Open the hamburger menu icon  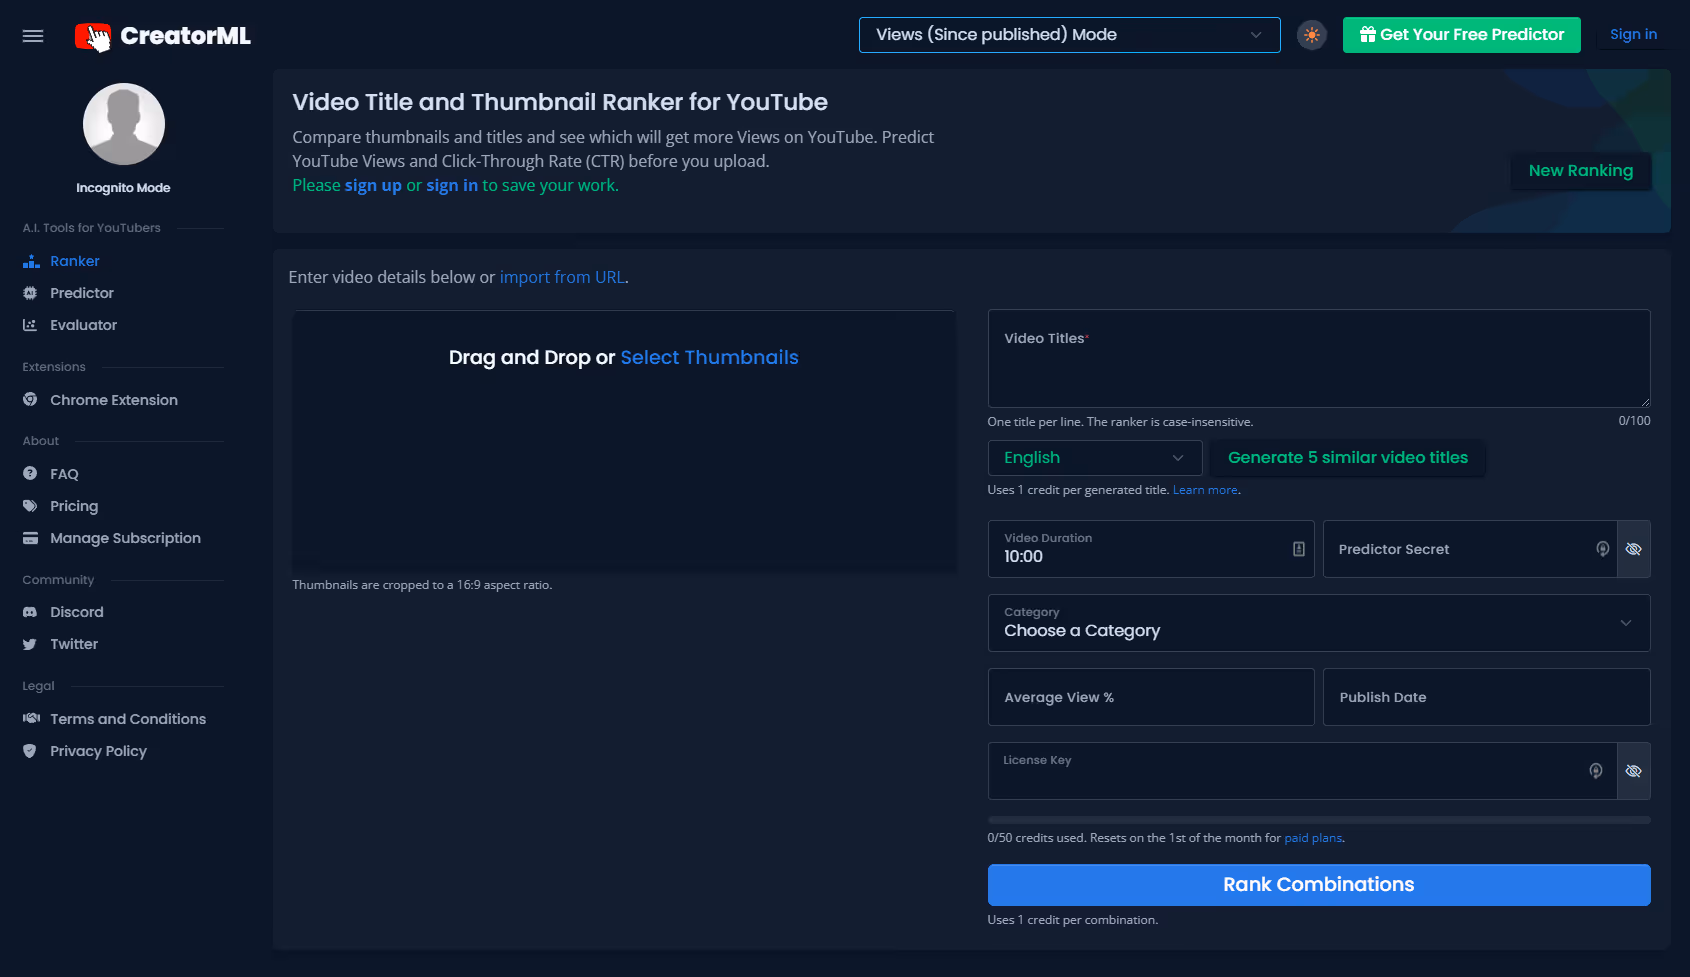click(32, 35)
